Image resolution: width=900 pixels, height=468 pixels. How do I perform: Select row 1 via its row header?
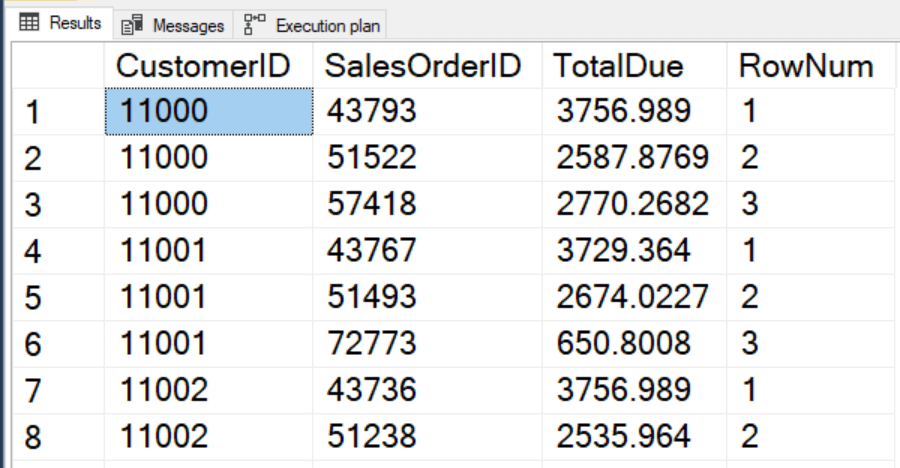pyautogui.click(x=59, y=111)
